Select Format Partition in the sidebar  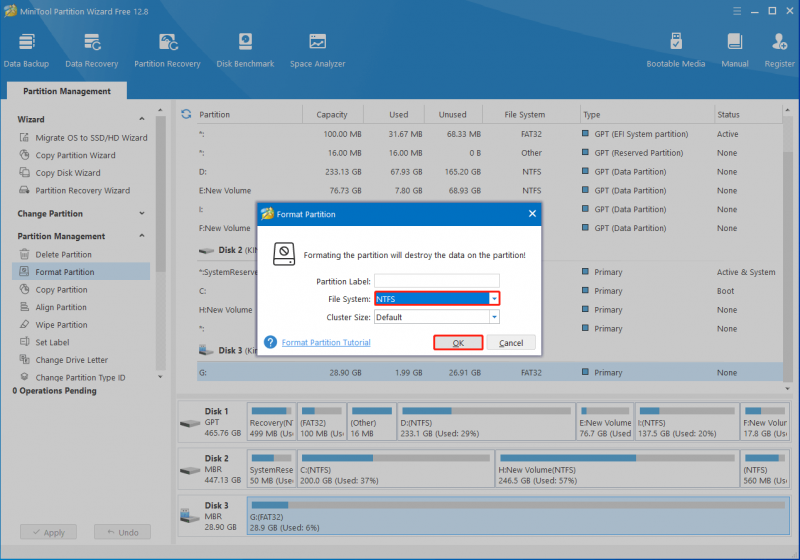[x=81, y=272]
